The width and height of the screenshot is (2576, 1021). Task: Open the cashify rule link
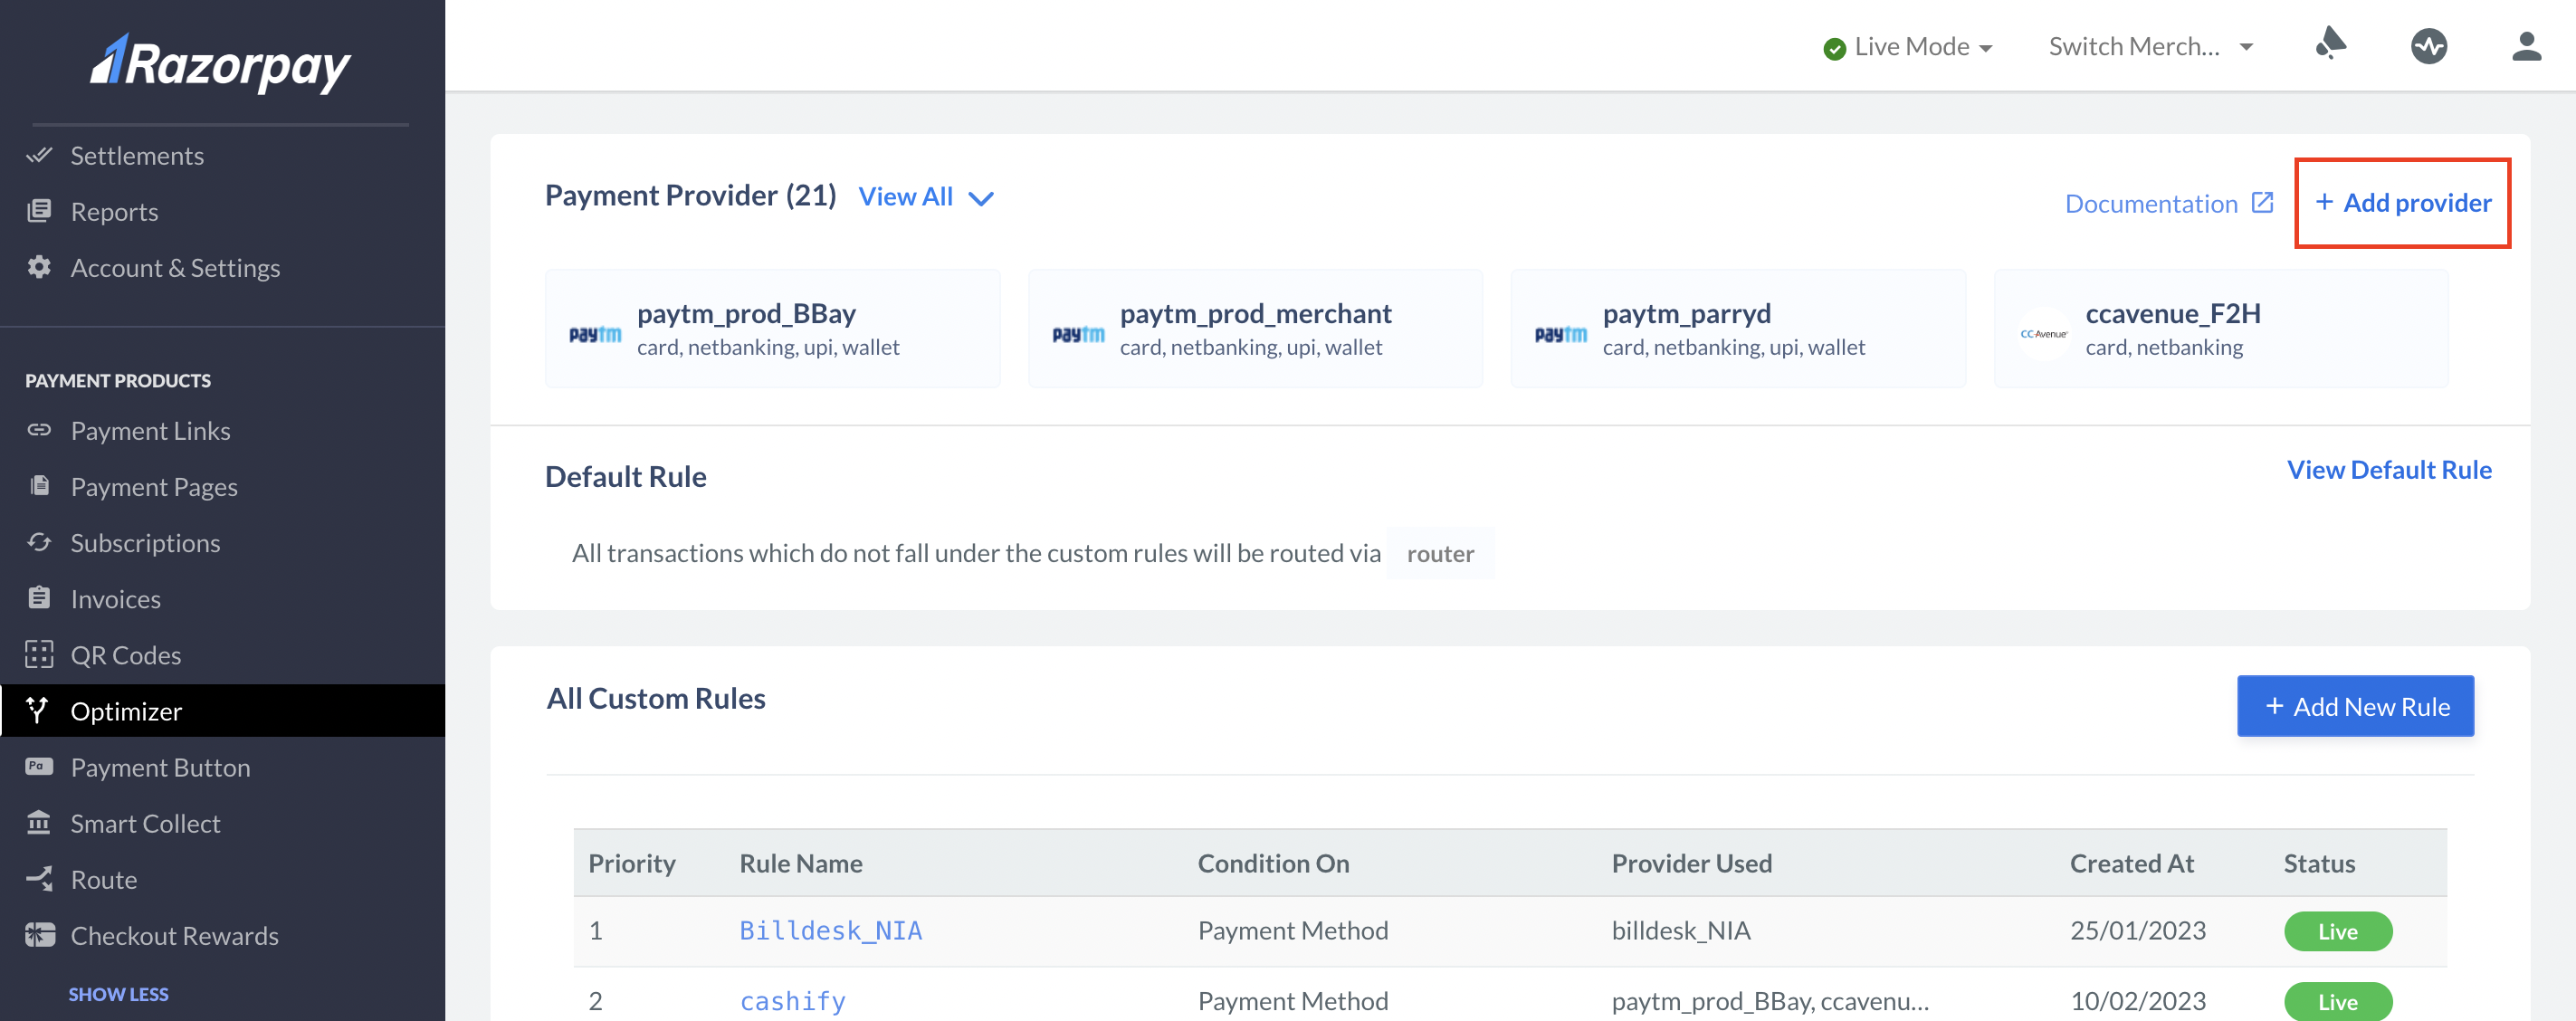792,1000
